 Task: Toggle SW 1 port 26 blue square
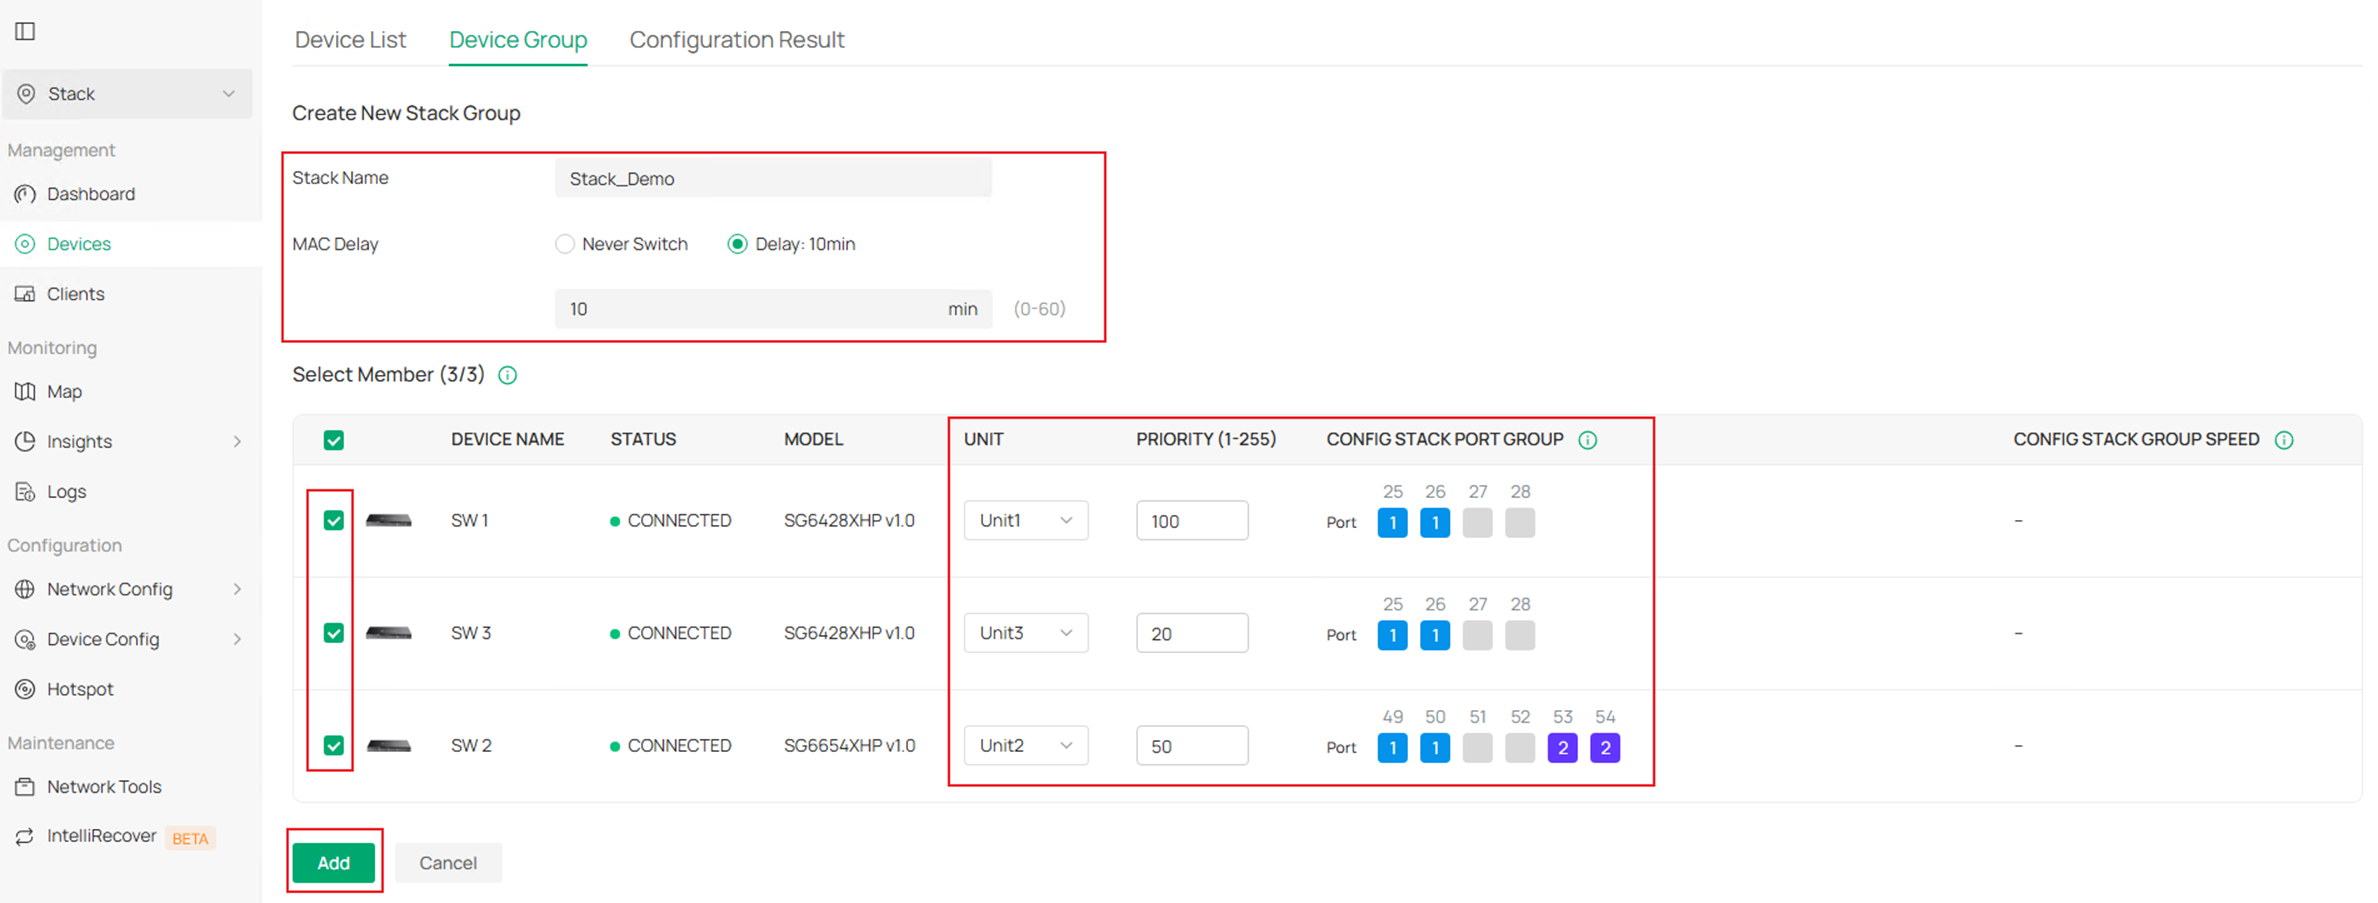(x=1435, y=523)
